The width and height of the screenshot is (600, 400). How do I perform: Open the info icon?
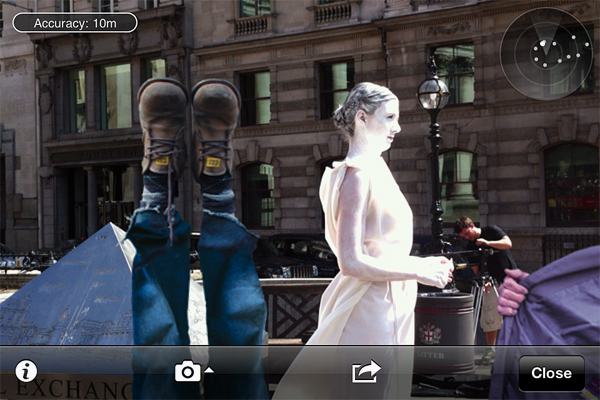26,371
